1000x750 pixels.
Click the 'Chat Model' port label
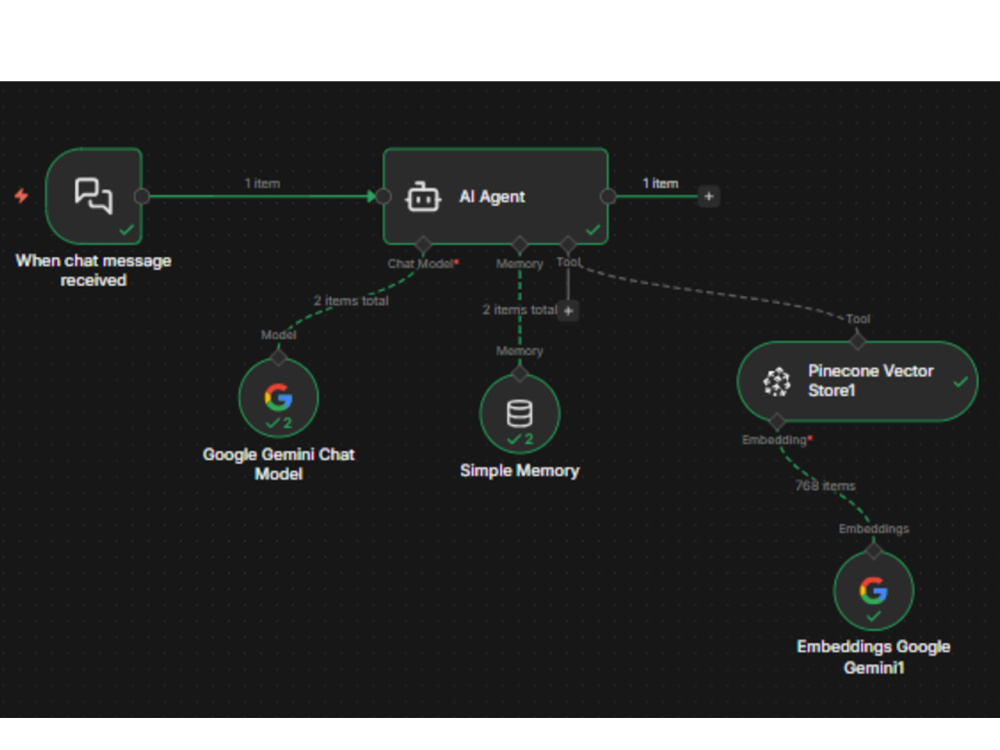[420, 264]
